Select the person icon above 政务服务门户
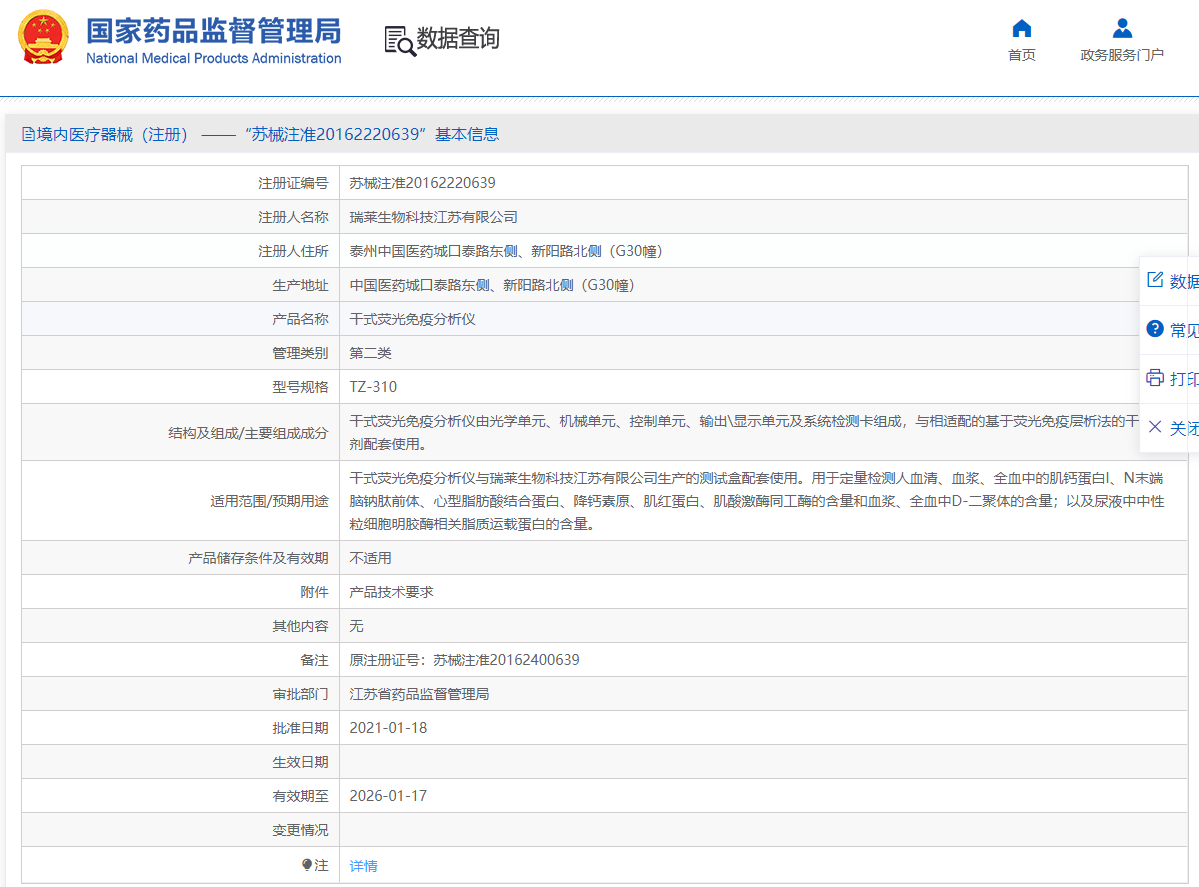This screenshot has width=1199, height=887. click(x=1121, y=28)
